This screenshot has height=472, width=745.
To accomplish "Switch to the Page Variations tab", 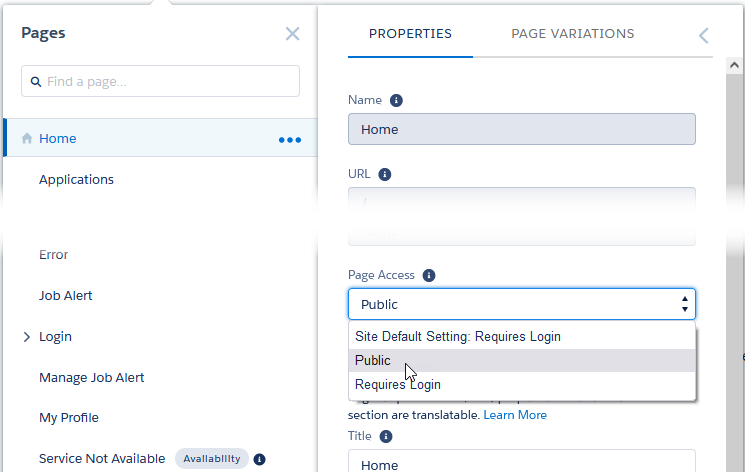I will [x=572, y=34].
